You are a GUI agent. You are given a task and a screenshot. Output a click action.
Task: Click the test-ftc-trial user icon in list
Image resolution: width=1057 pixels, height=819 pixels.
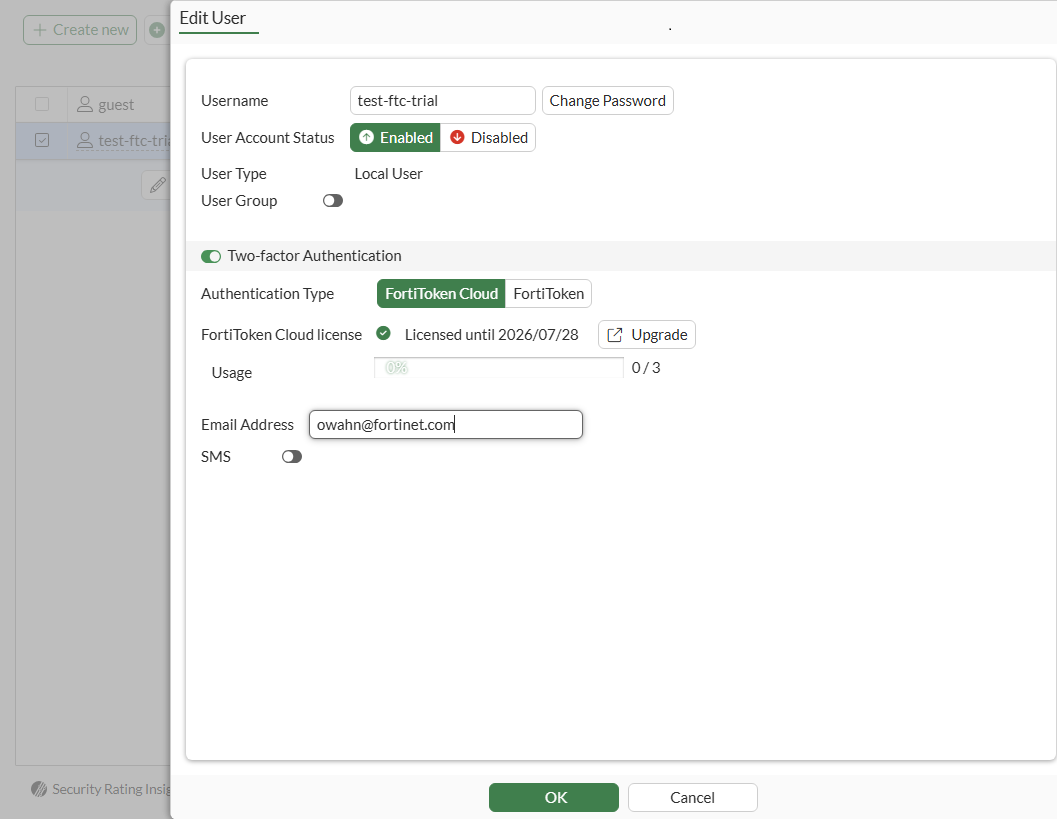click(x=85, y=141)
